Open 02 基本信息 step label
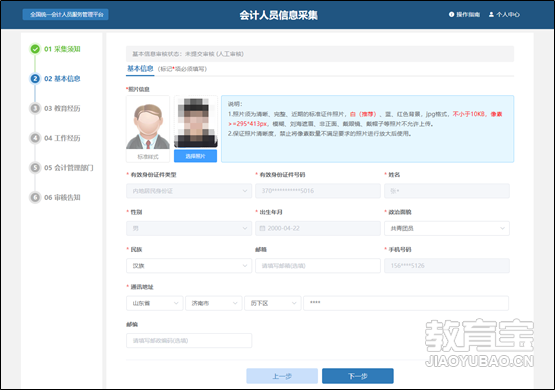This screenshot has height=390, width=555. pyautogui.click(x=62, y=79)
